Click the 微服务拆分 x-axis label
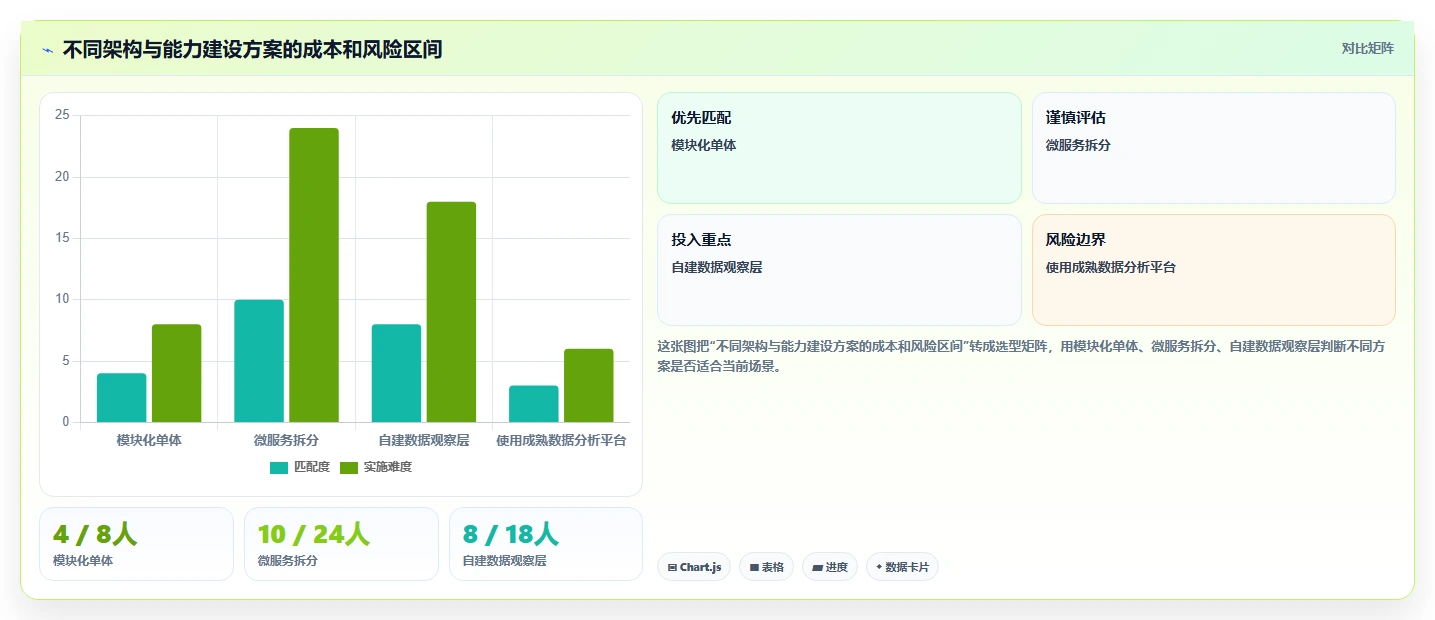The image size is (1435, 620). pyautogui.click(x=286, y=440)
